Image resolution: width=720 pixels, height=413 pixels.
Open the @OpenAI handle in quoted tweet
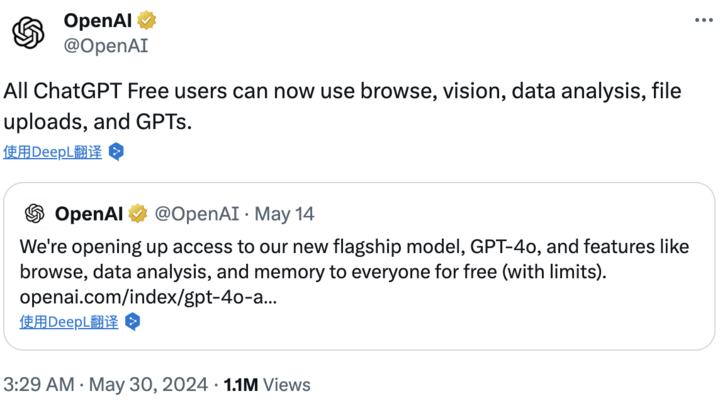(x=197, y=214)
